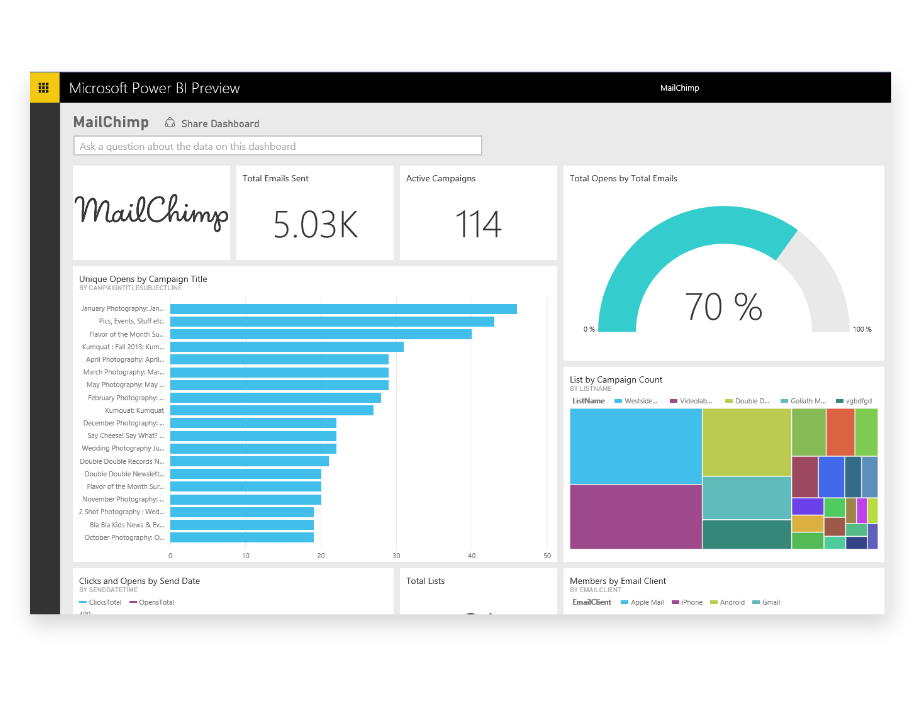Viewport: 922px width, 706px height.
Task: Select the February Photography bar
Action: 276,398
